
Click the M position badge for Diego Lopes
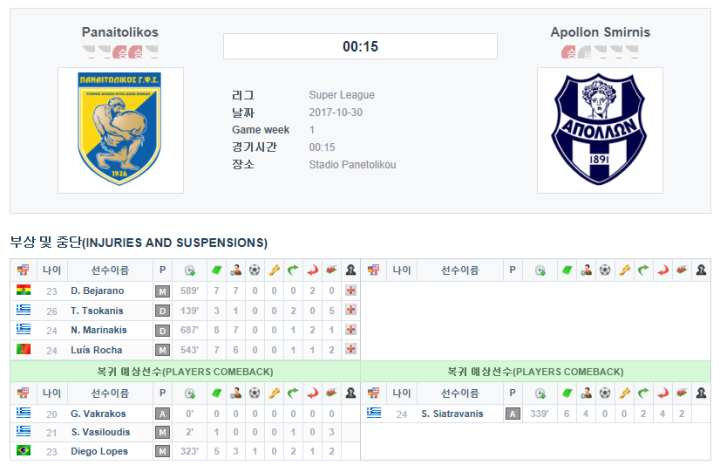pos(162,451)
